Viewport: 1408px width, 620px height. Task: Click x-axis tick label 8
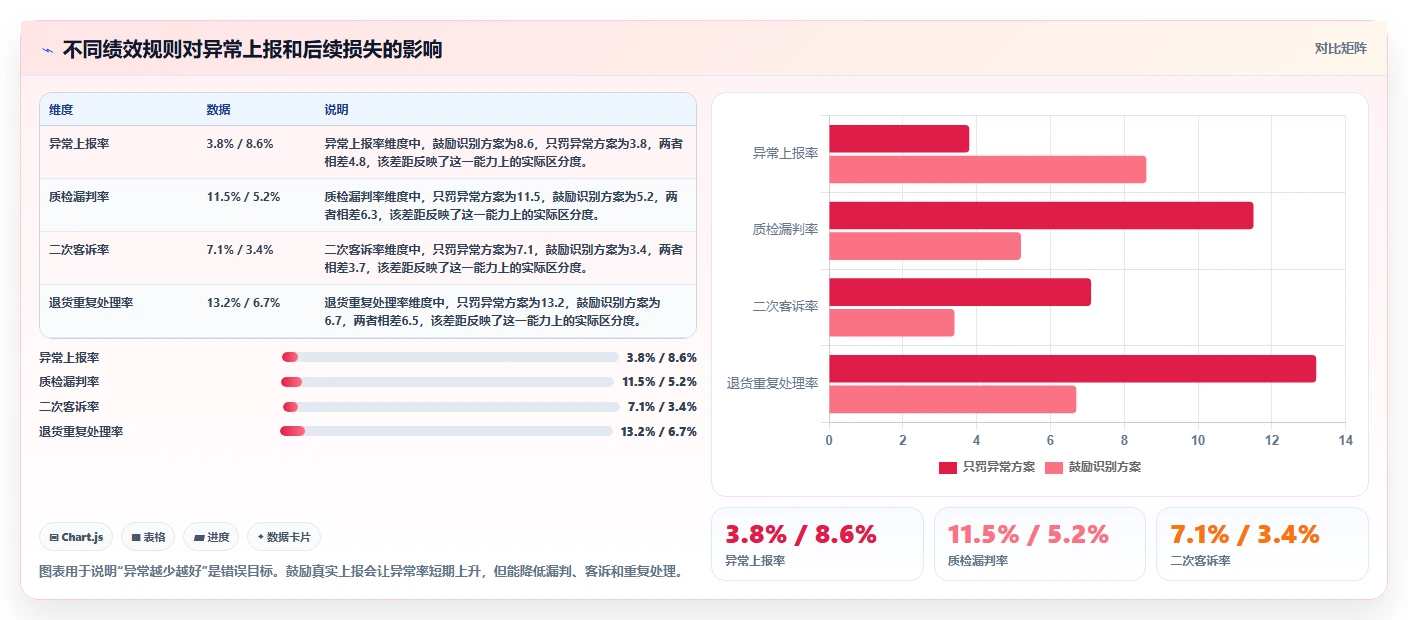[x=1124, y=441]
